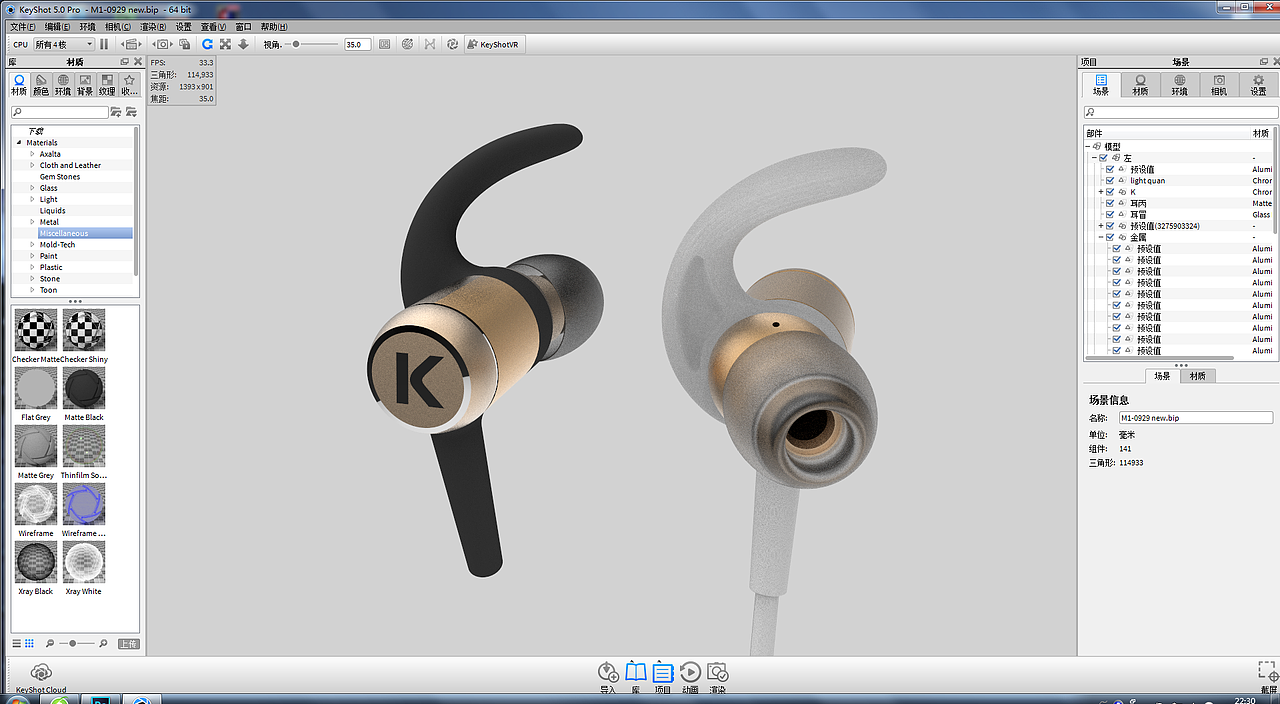The height and width of the screenshot is (704, 1280).
Task: Open the 帮助(H) menu
Action: coord(274,27)
